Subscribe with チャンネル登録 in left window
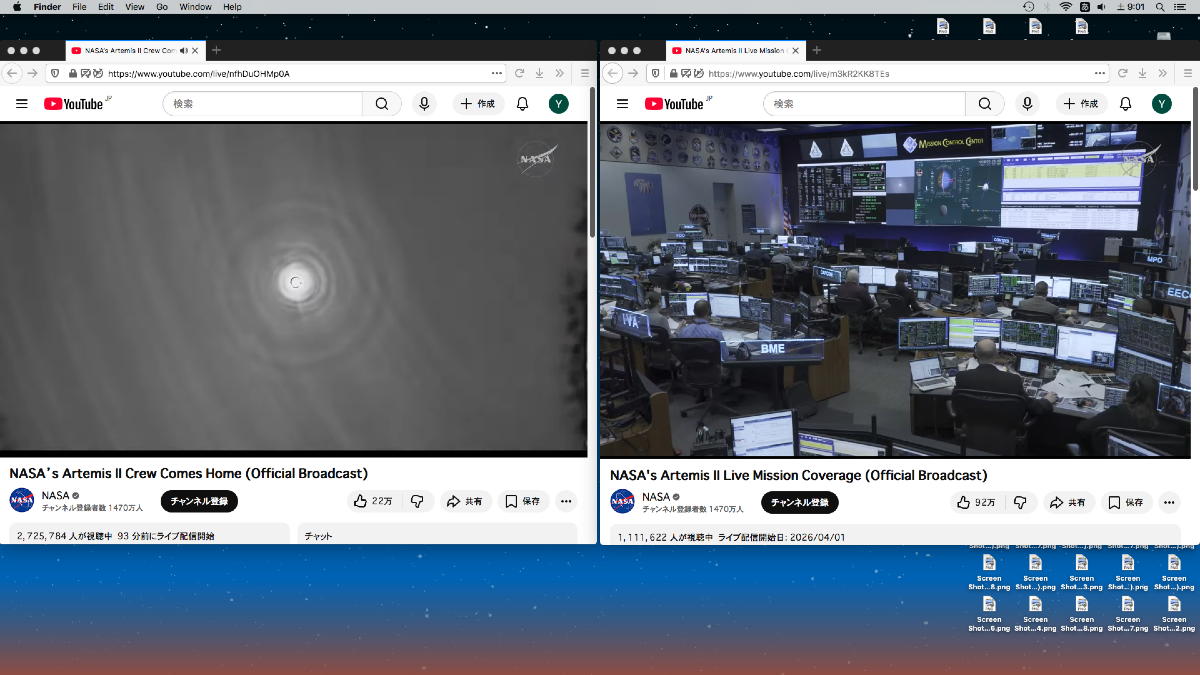Screen dimensions: 1200x675 199,501
